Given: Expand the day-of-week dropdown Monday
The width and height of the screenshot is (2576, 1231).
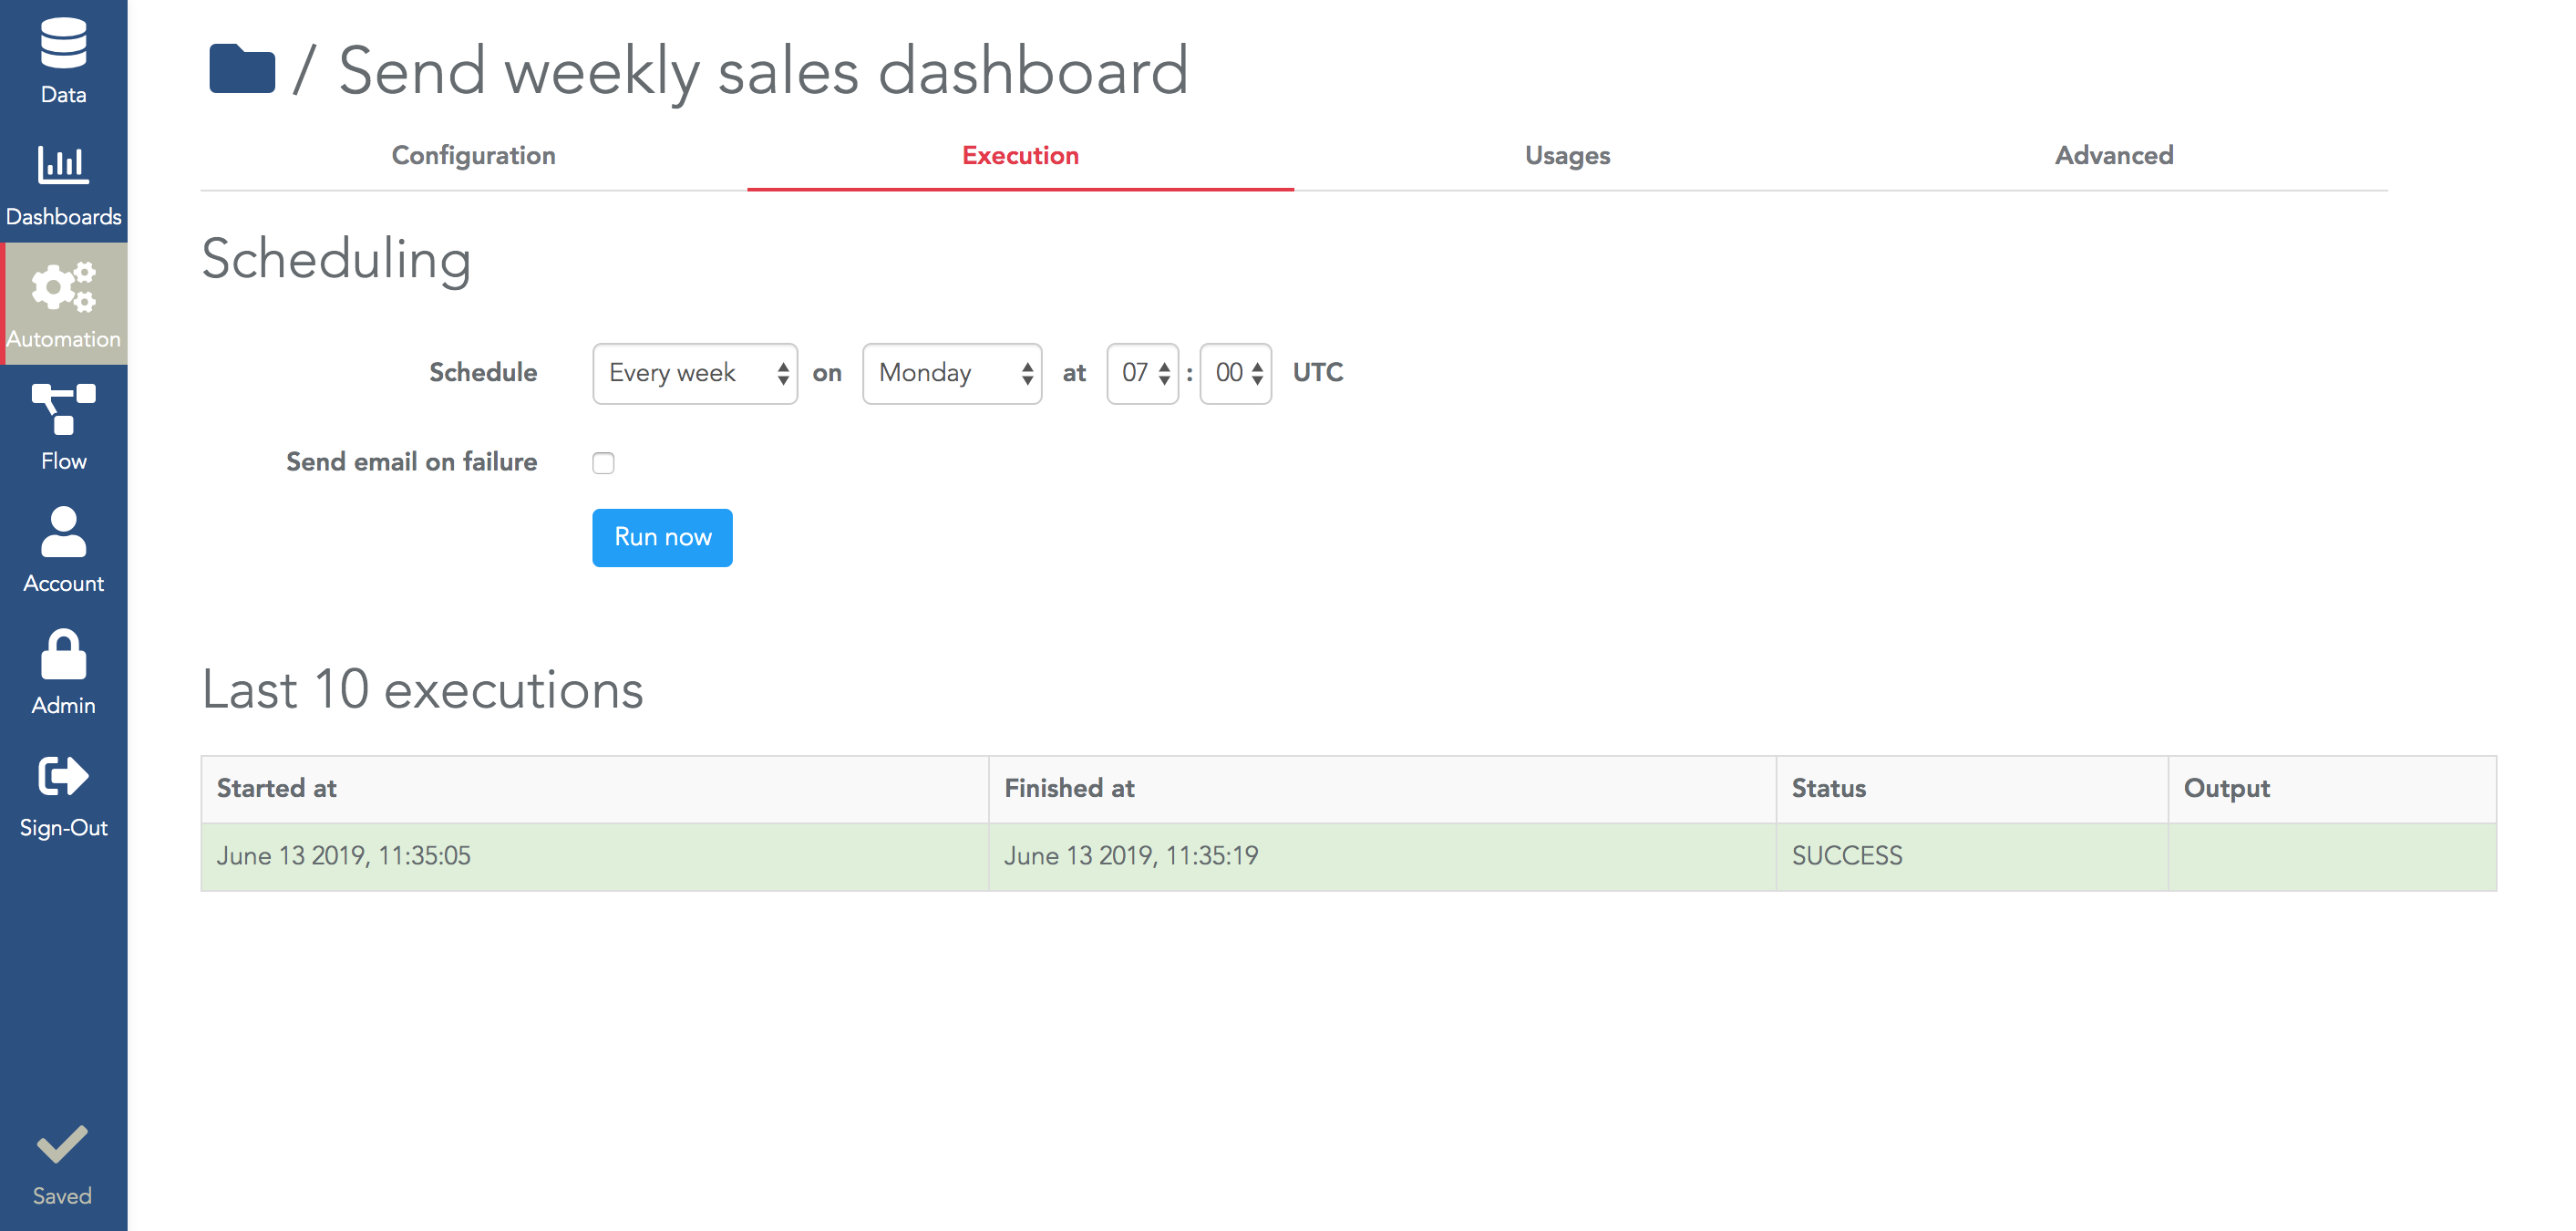Looking at the screenshot, I should point(952,373).
